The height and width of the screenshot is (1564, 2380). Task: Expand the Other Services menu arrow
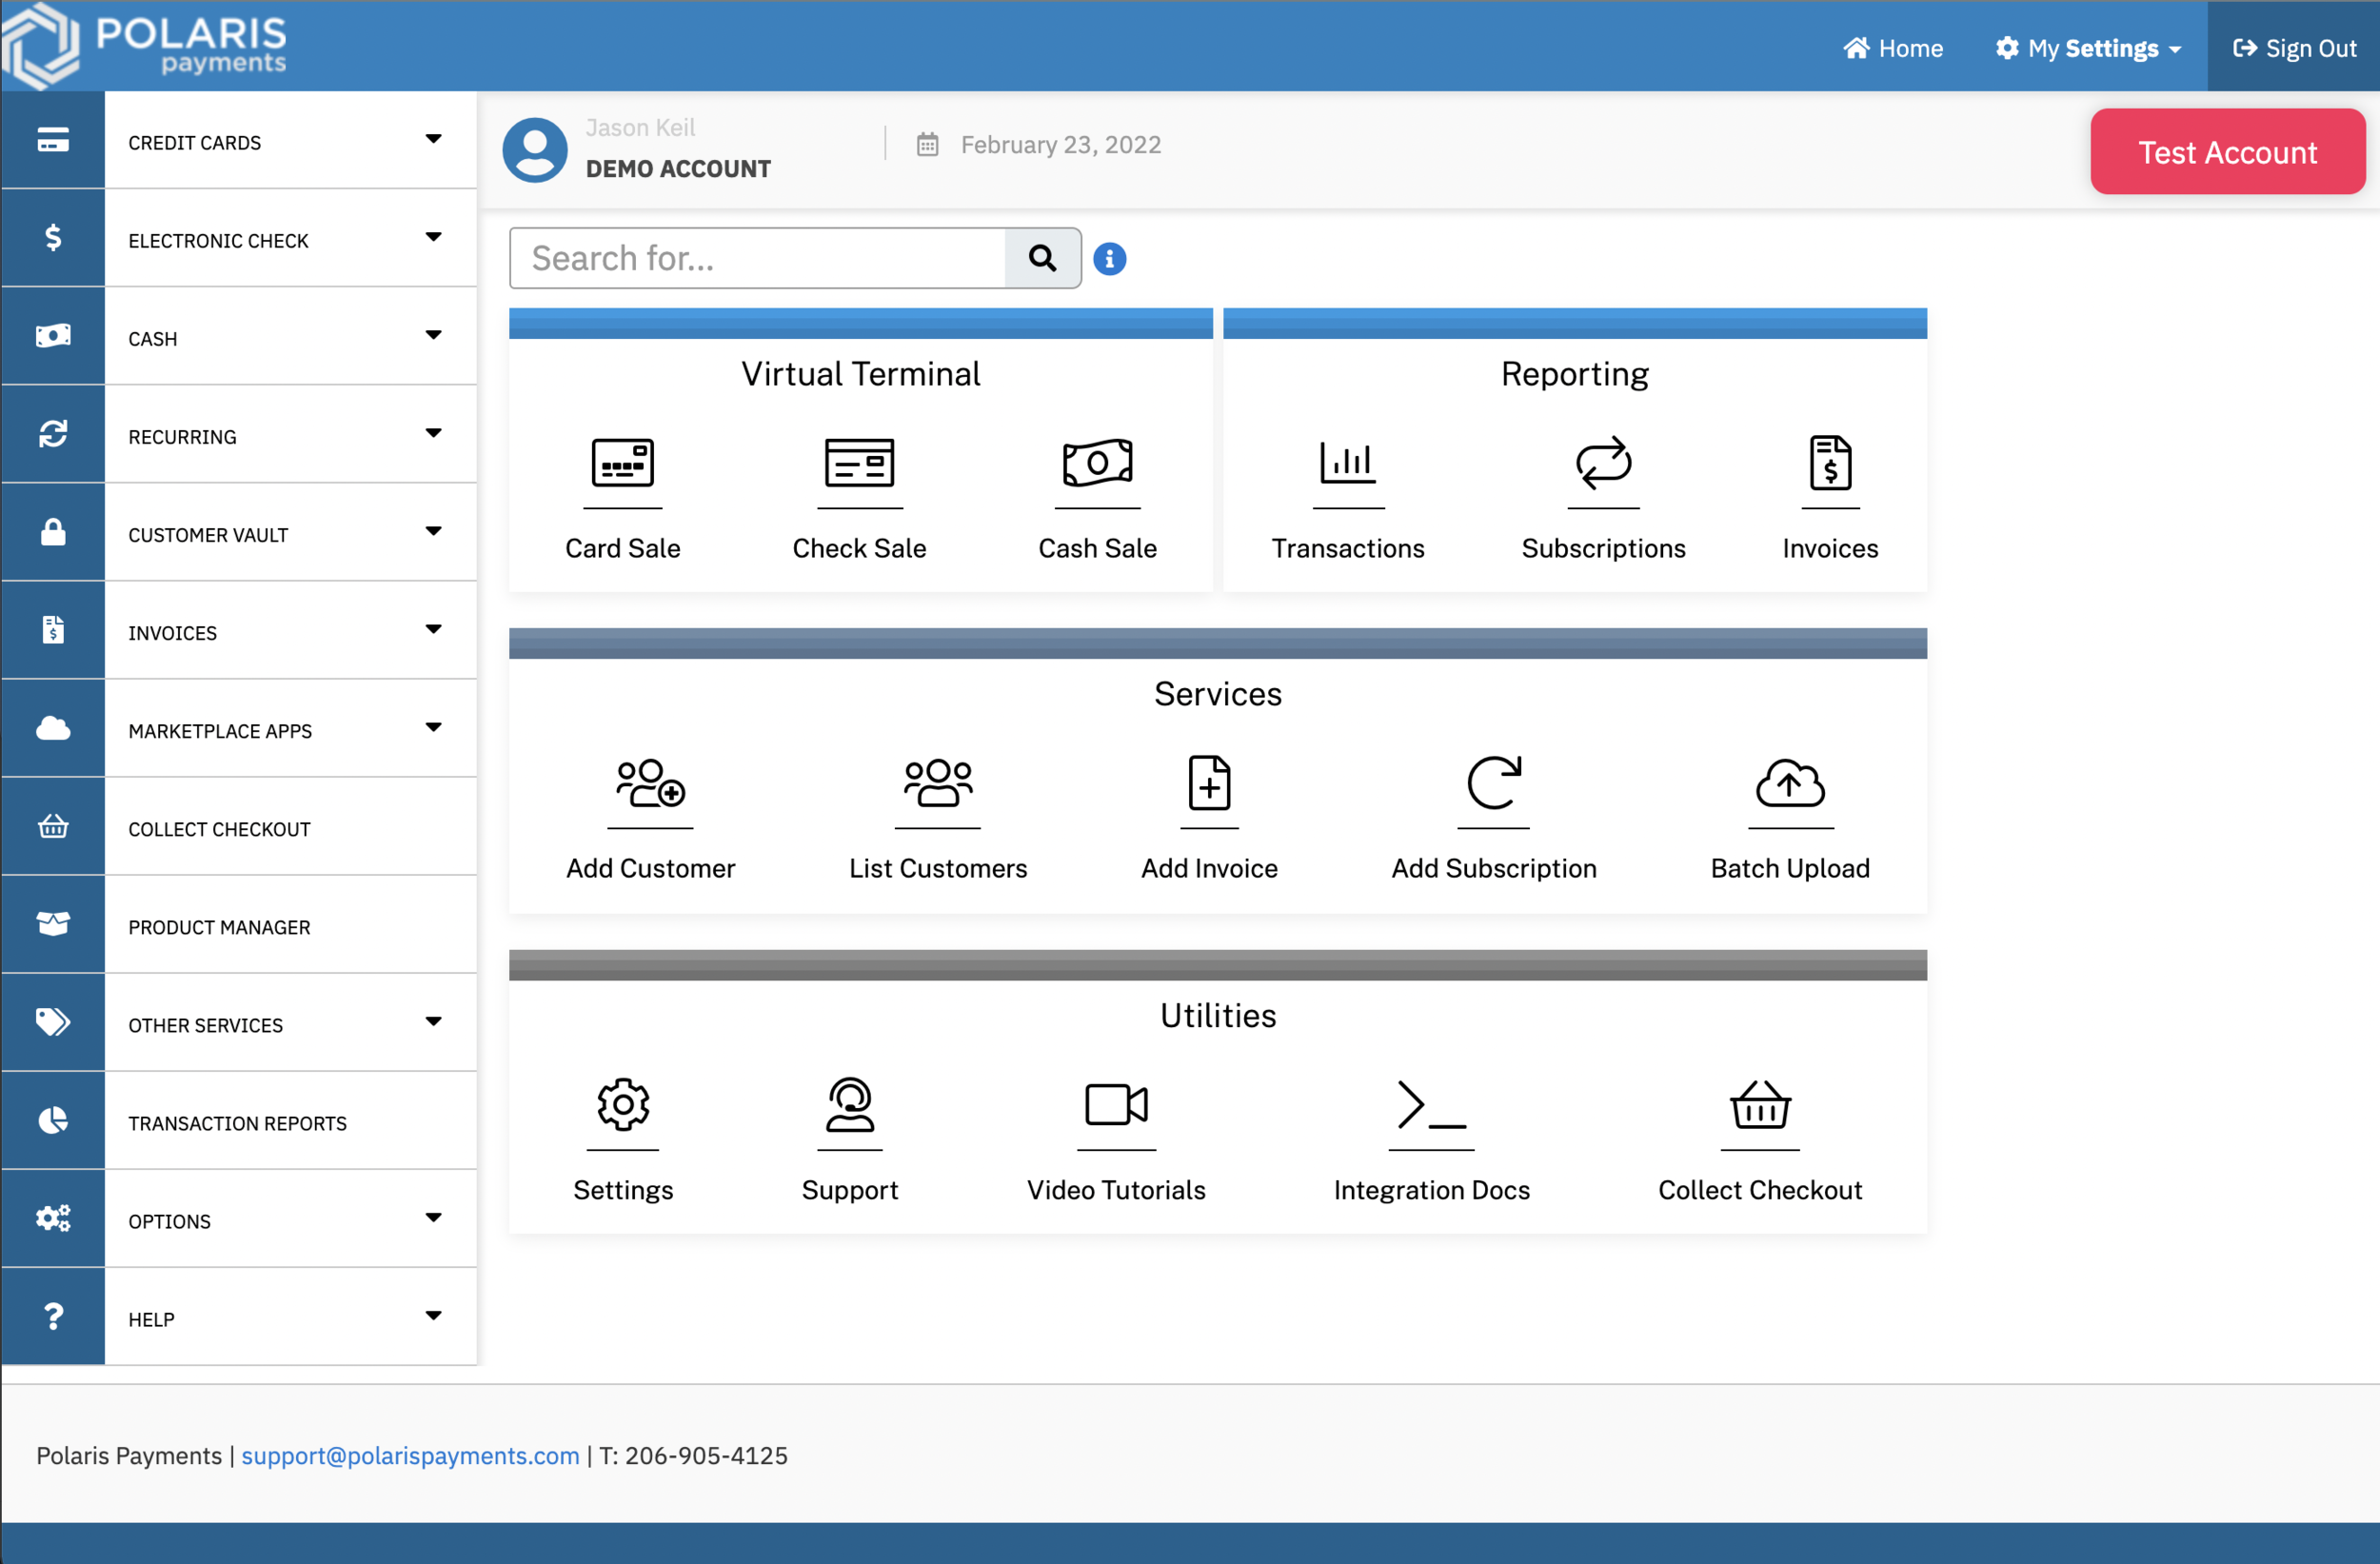pyautogui.click(x=433, y=1021)
